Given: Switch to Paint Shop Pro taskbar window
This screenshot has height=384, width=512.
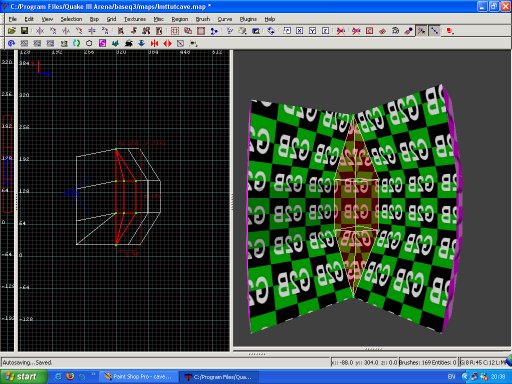Looking at the screenshot, I should [139, 377].
